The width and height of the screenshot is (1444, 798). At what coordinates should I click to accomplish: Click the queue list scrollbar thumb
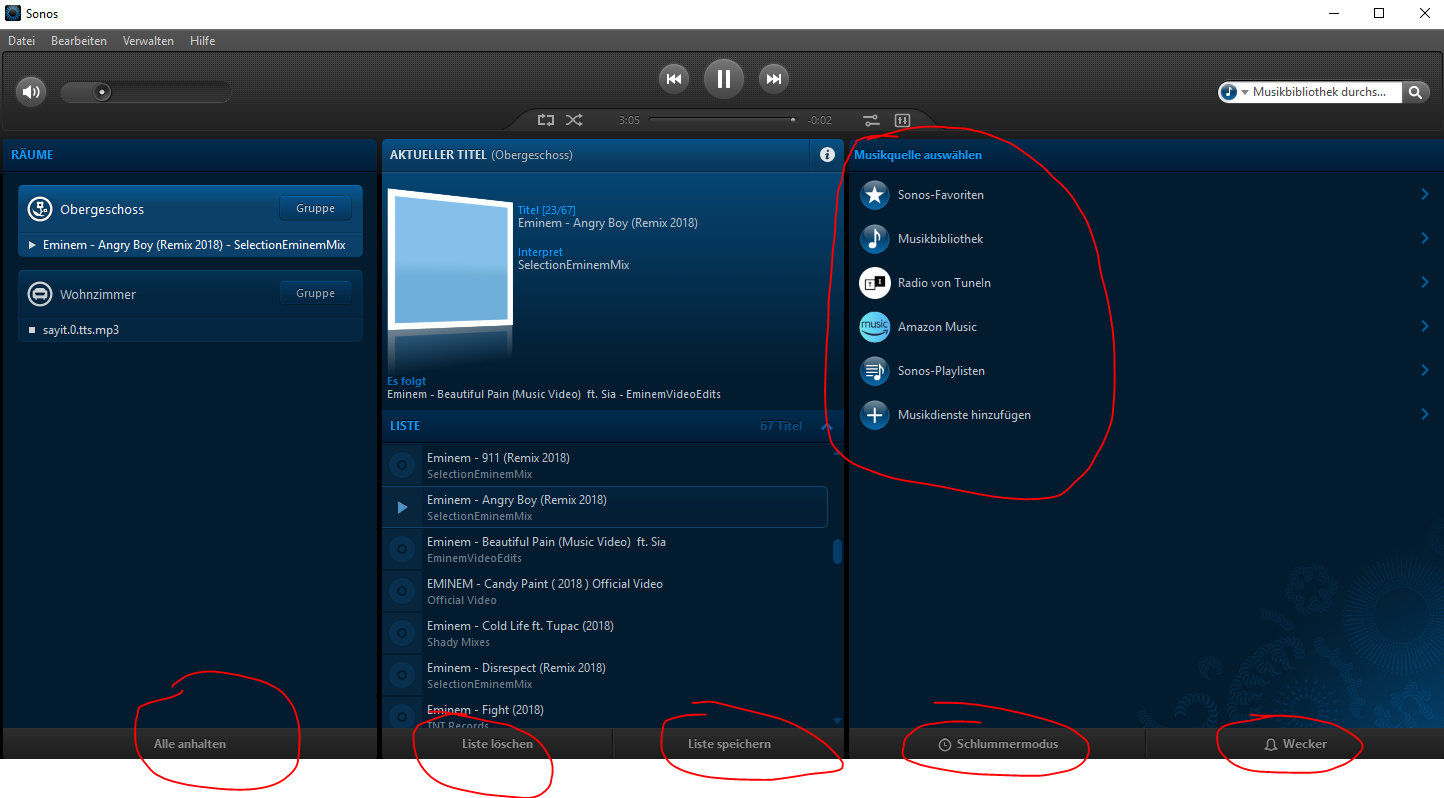click(x=837, y=552)
